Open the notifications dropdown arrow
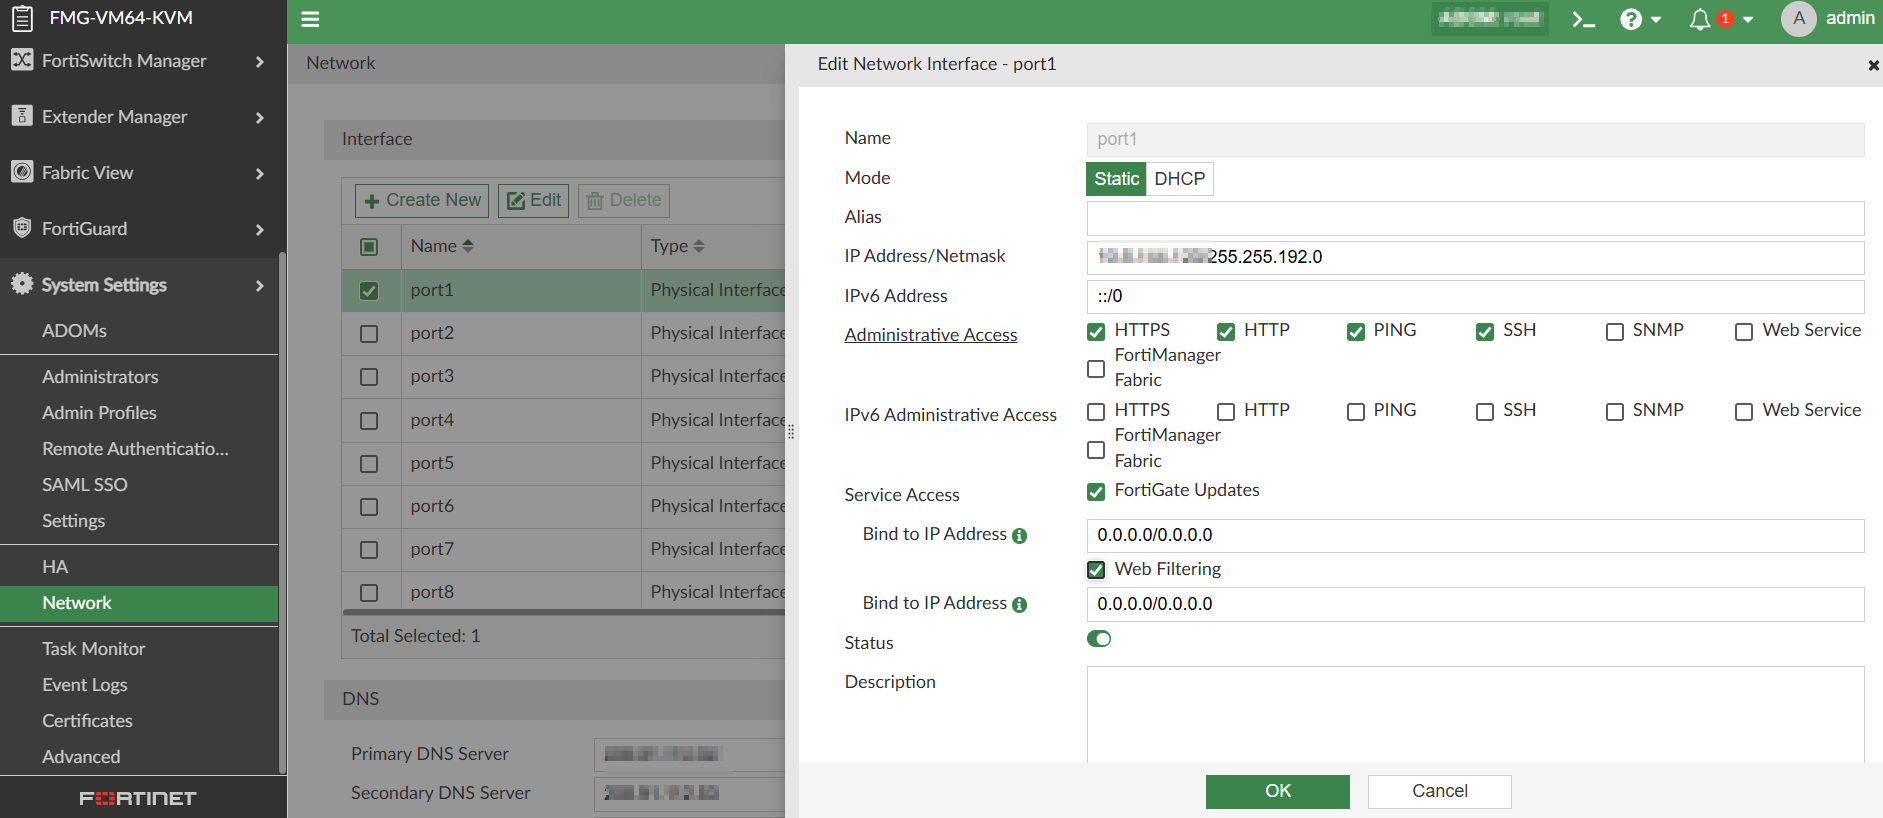Image resolution: width=1883 pixels, height=818 pixels. [x=1748, y=20]
